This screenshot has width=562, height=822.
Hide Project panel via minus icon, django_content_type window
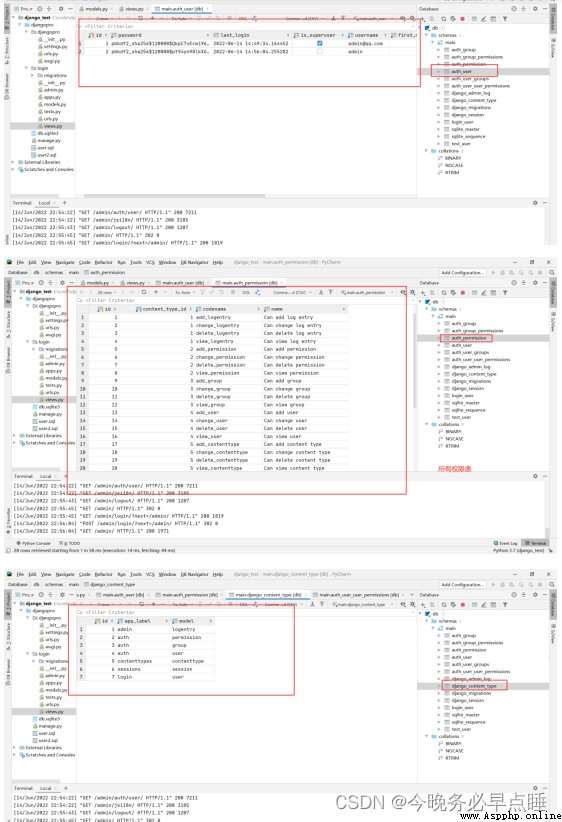(x=71, y=595)
